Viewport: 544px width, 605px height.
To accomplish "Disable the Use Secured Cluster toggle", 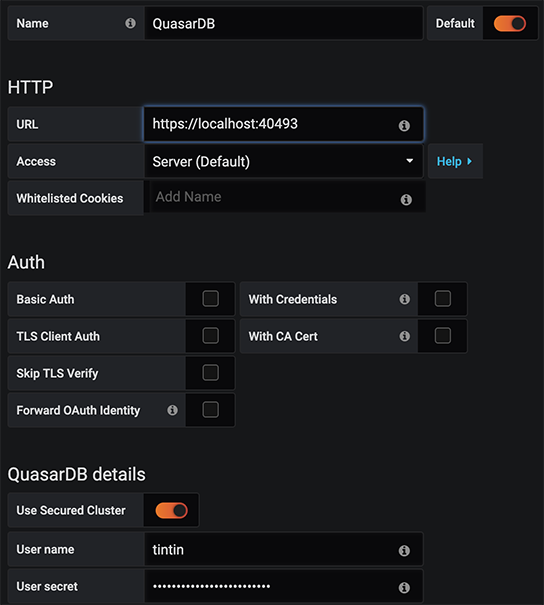I will 171,510.
